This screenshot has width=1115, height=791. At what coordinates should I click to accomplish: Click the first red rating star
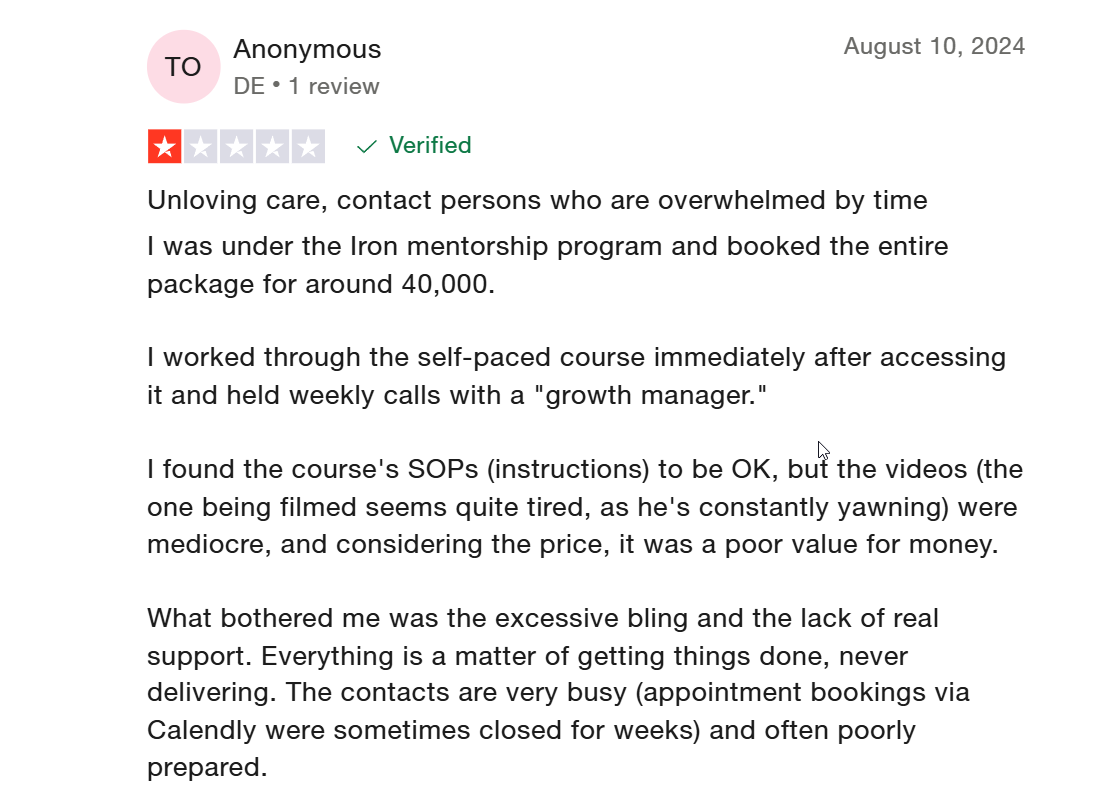click(165, 147)
